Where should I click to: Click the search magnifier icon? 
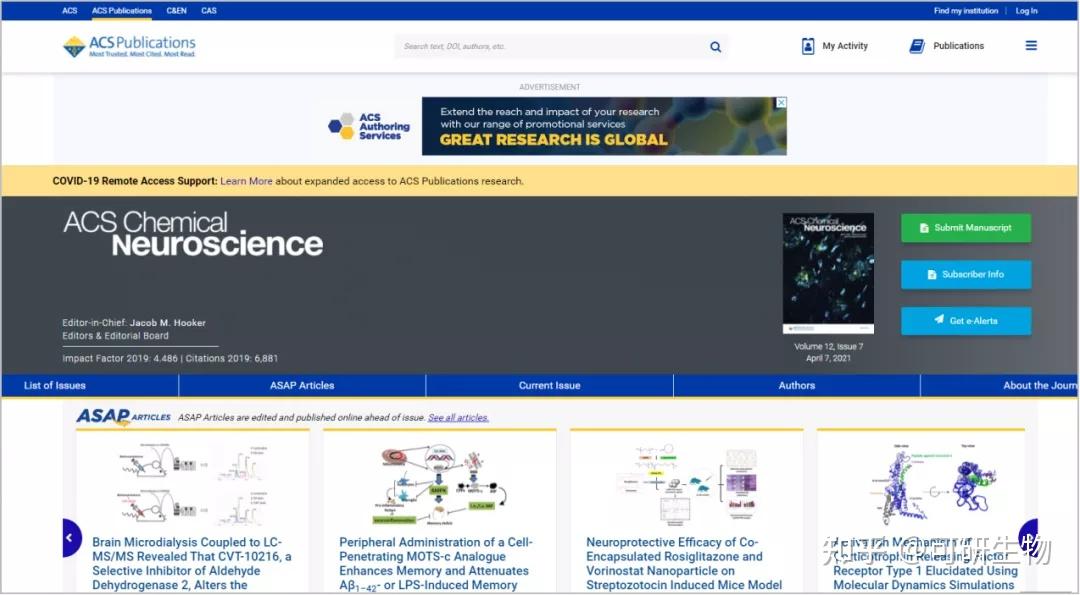(x=715, y=46)
